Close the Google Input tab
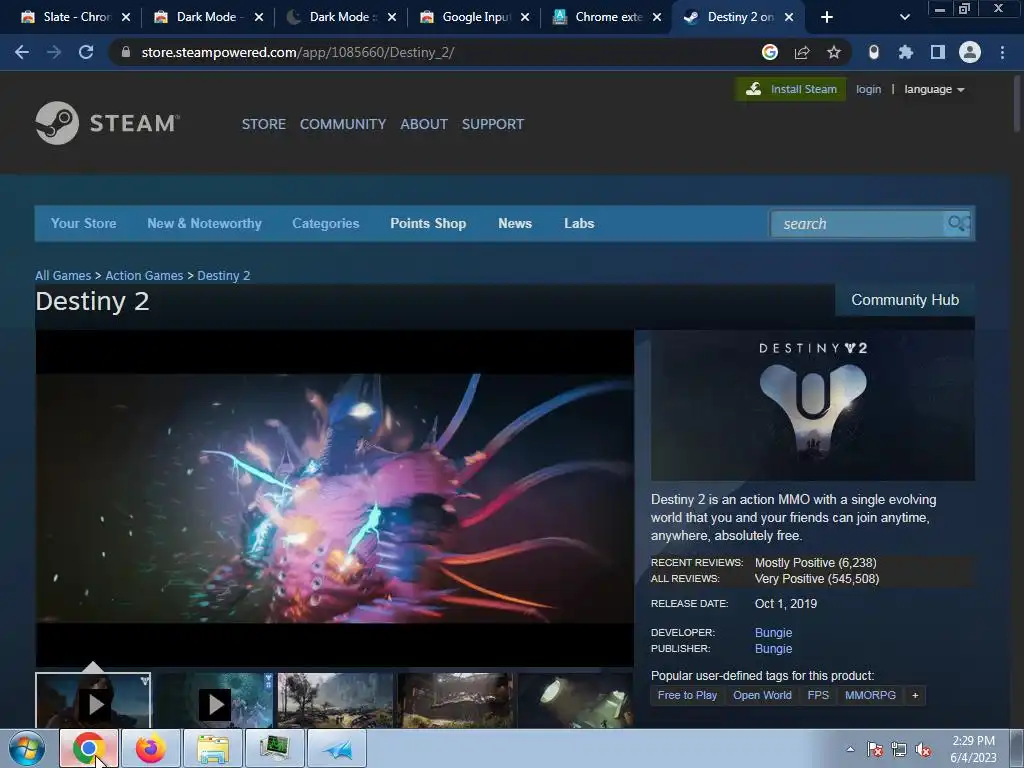The height and width of the screenshot is (768, 1024). point(525,17)
